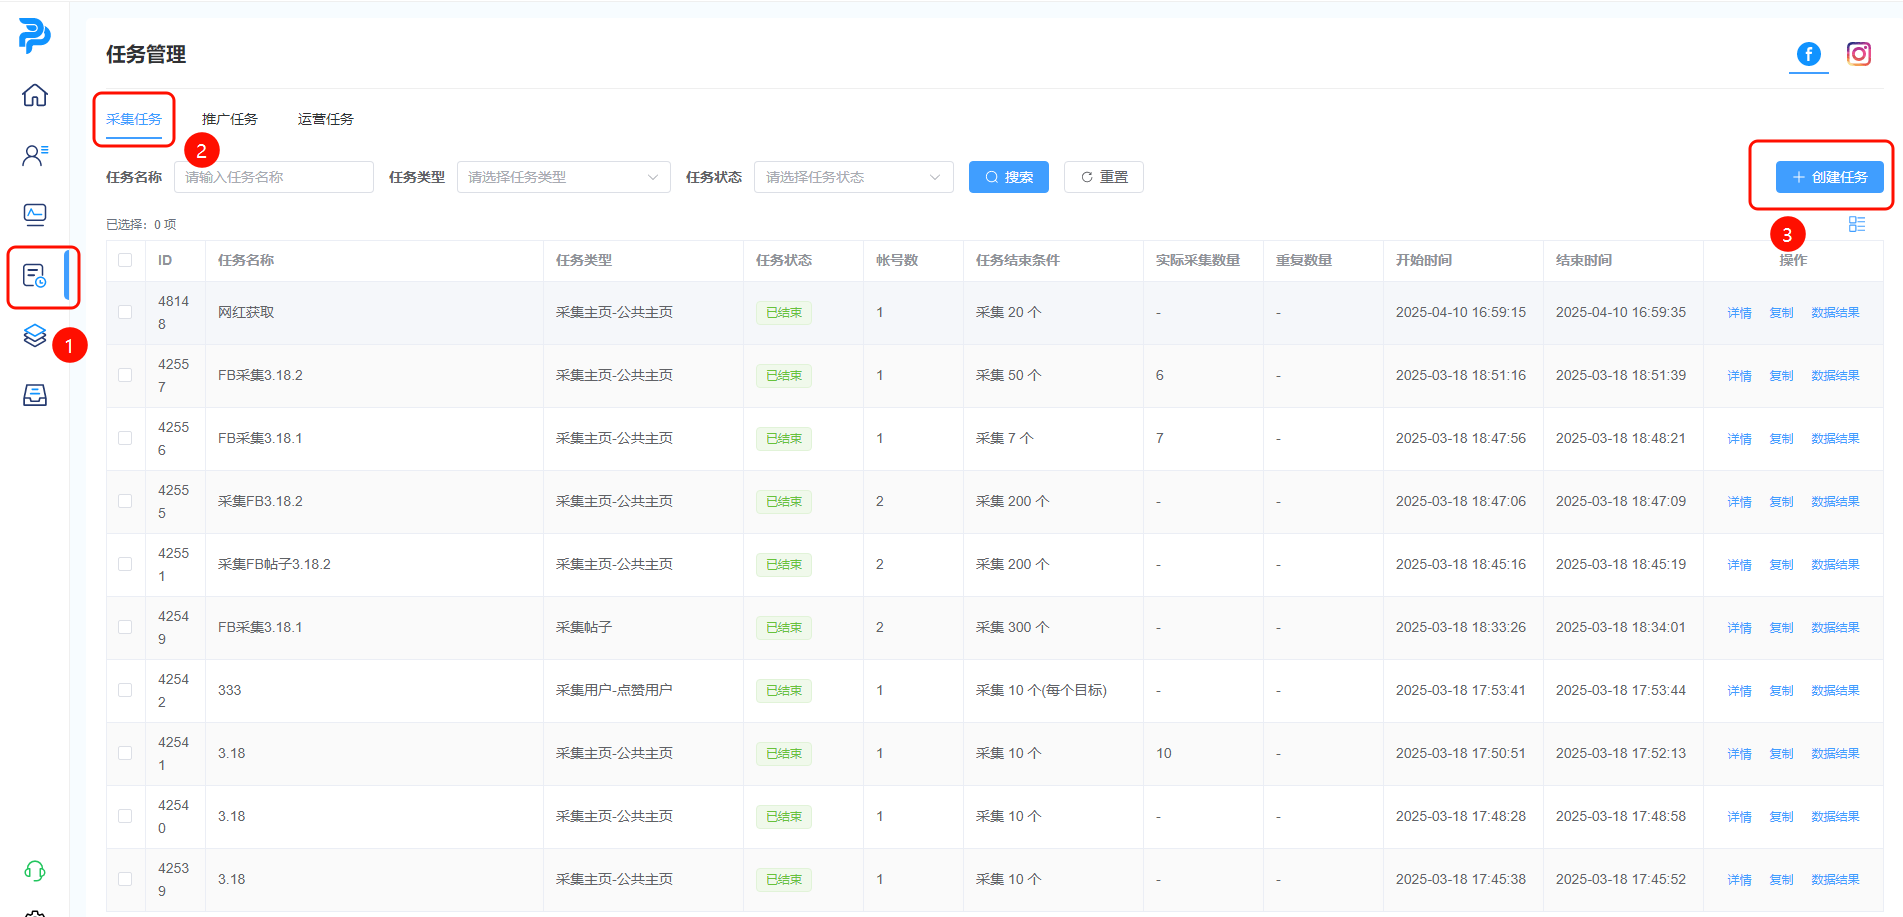Click the monitor dashboard sidebar icon
Screen dimensions: 1903x917
[x=35, y=215]
